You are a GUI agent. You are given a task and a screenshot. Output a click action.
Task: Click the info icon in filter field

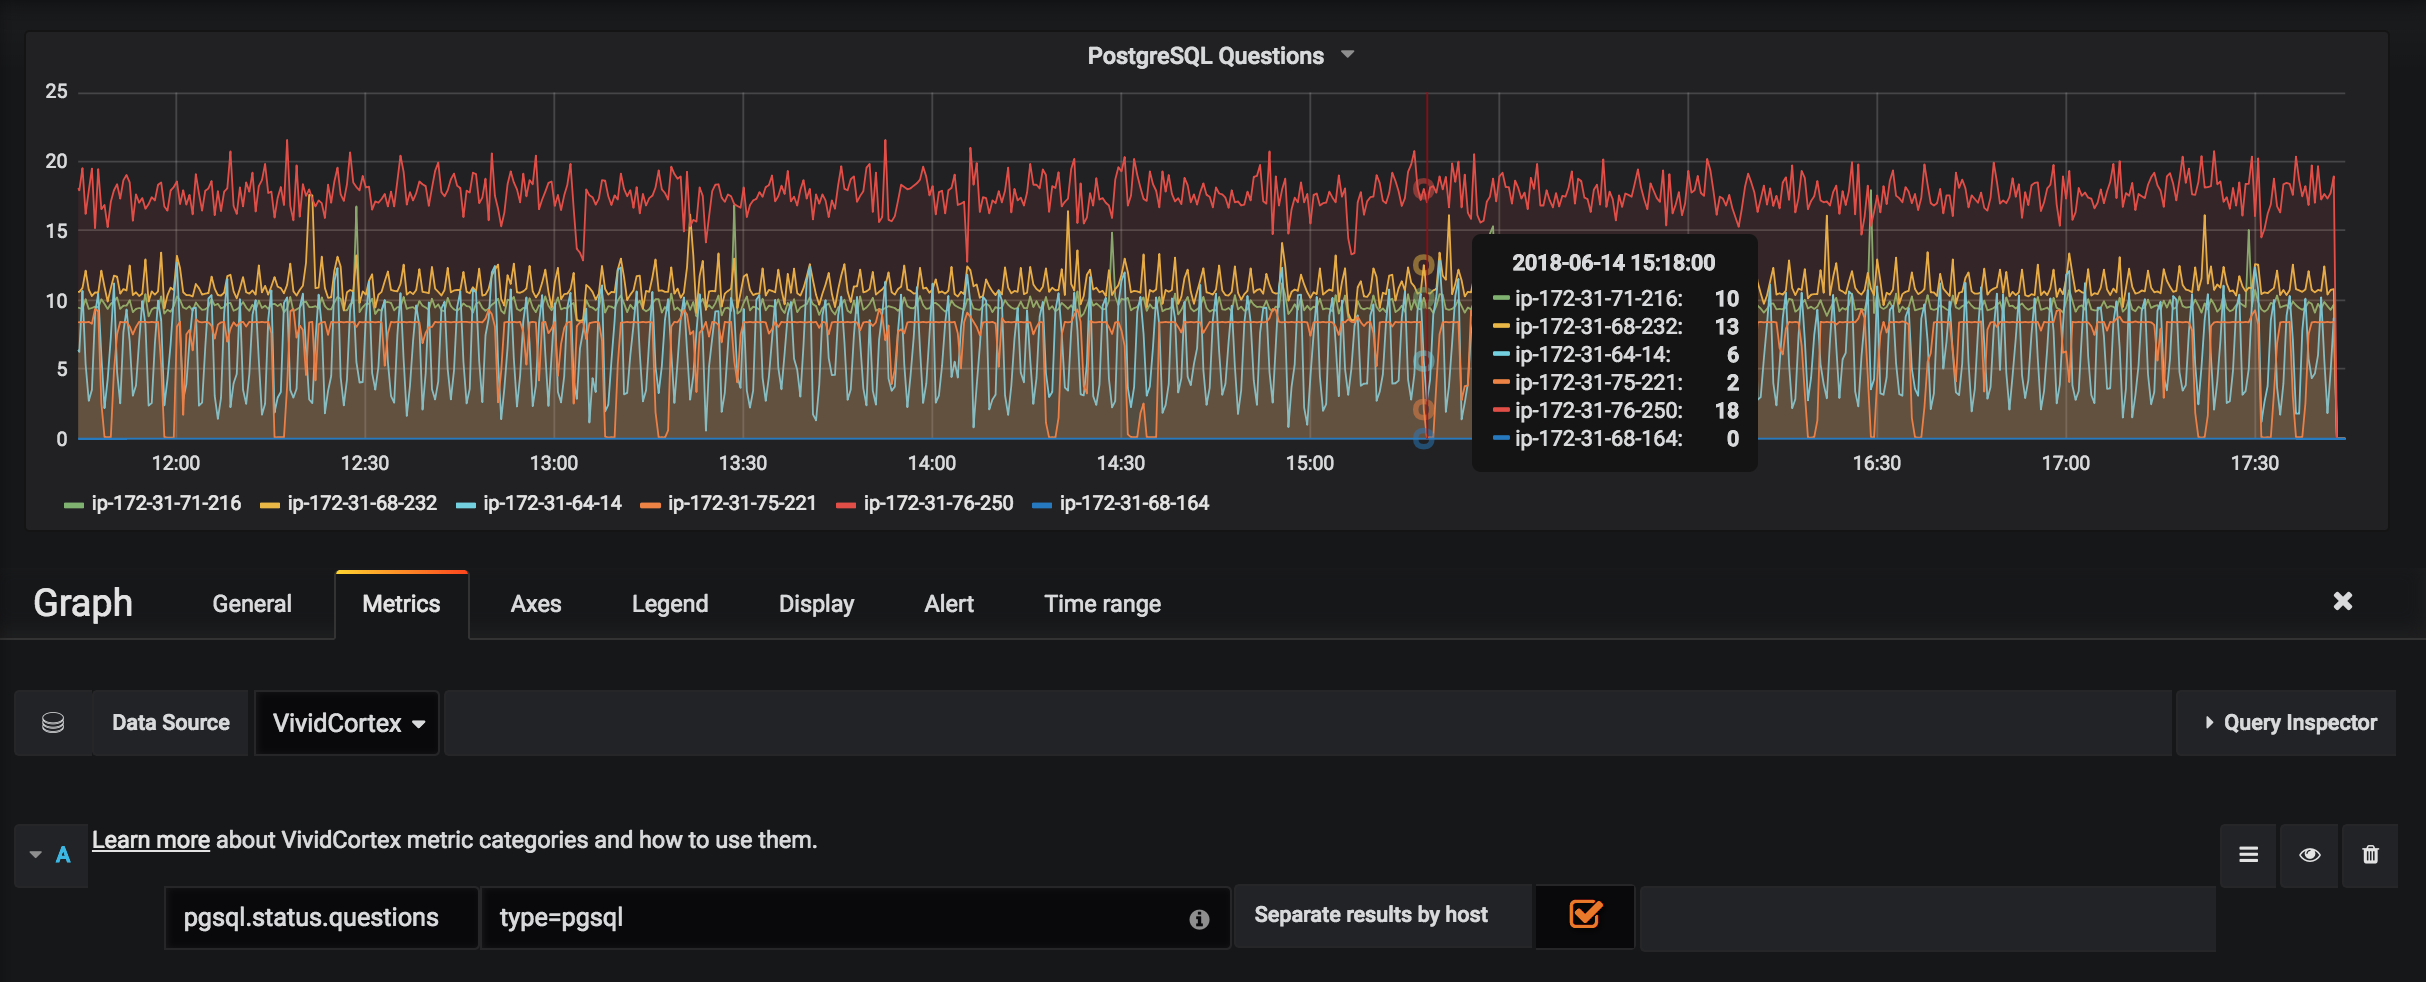1199,919
